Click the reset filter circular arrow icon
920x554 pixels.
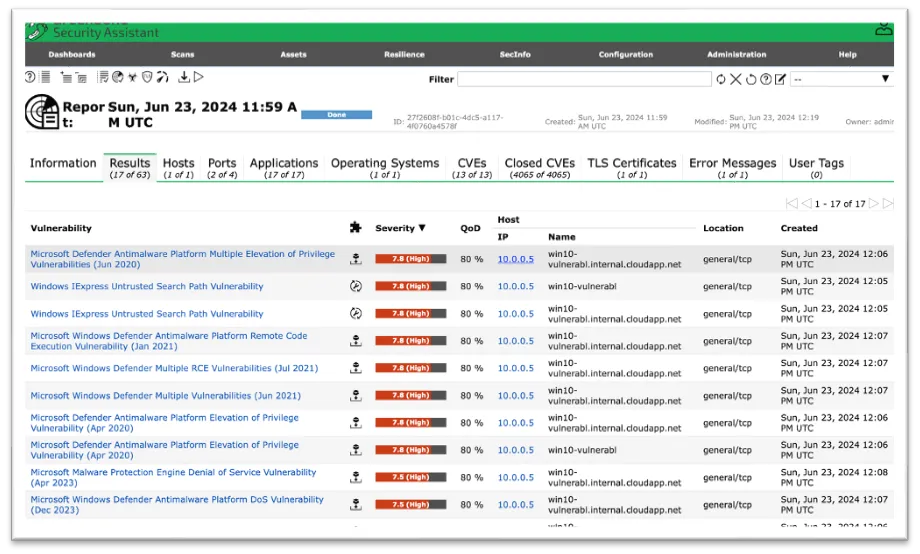point(750,79)
